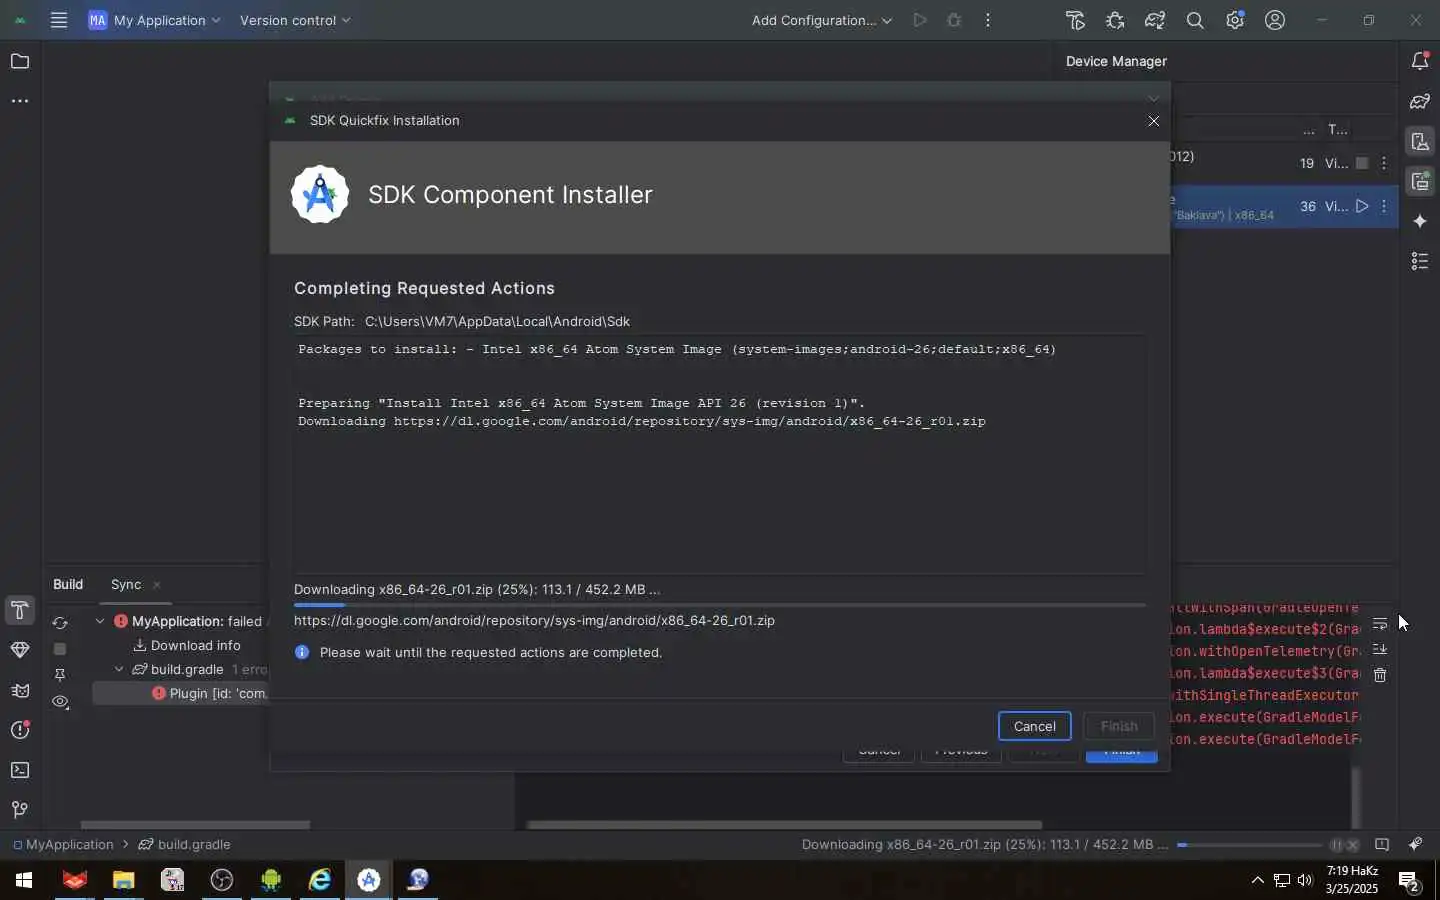Open the Problems tool window
The image size is (1440, 900).
coord(19,730)
